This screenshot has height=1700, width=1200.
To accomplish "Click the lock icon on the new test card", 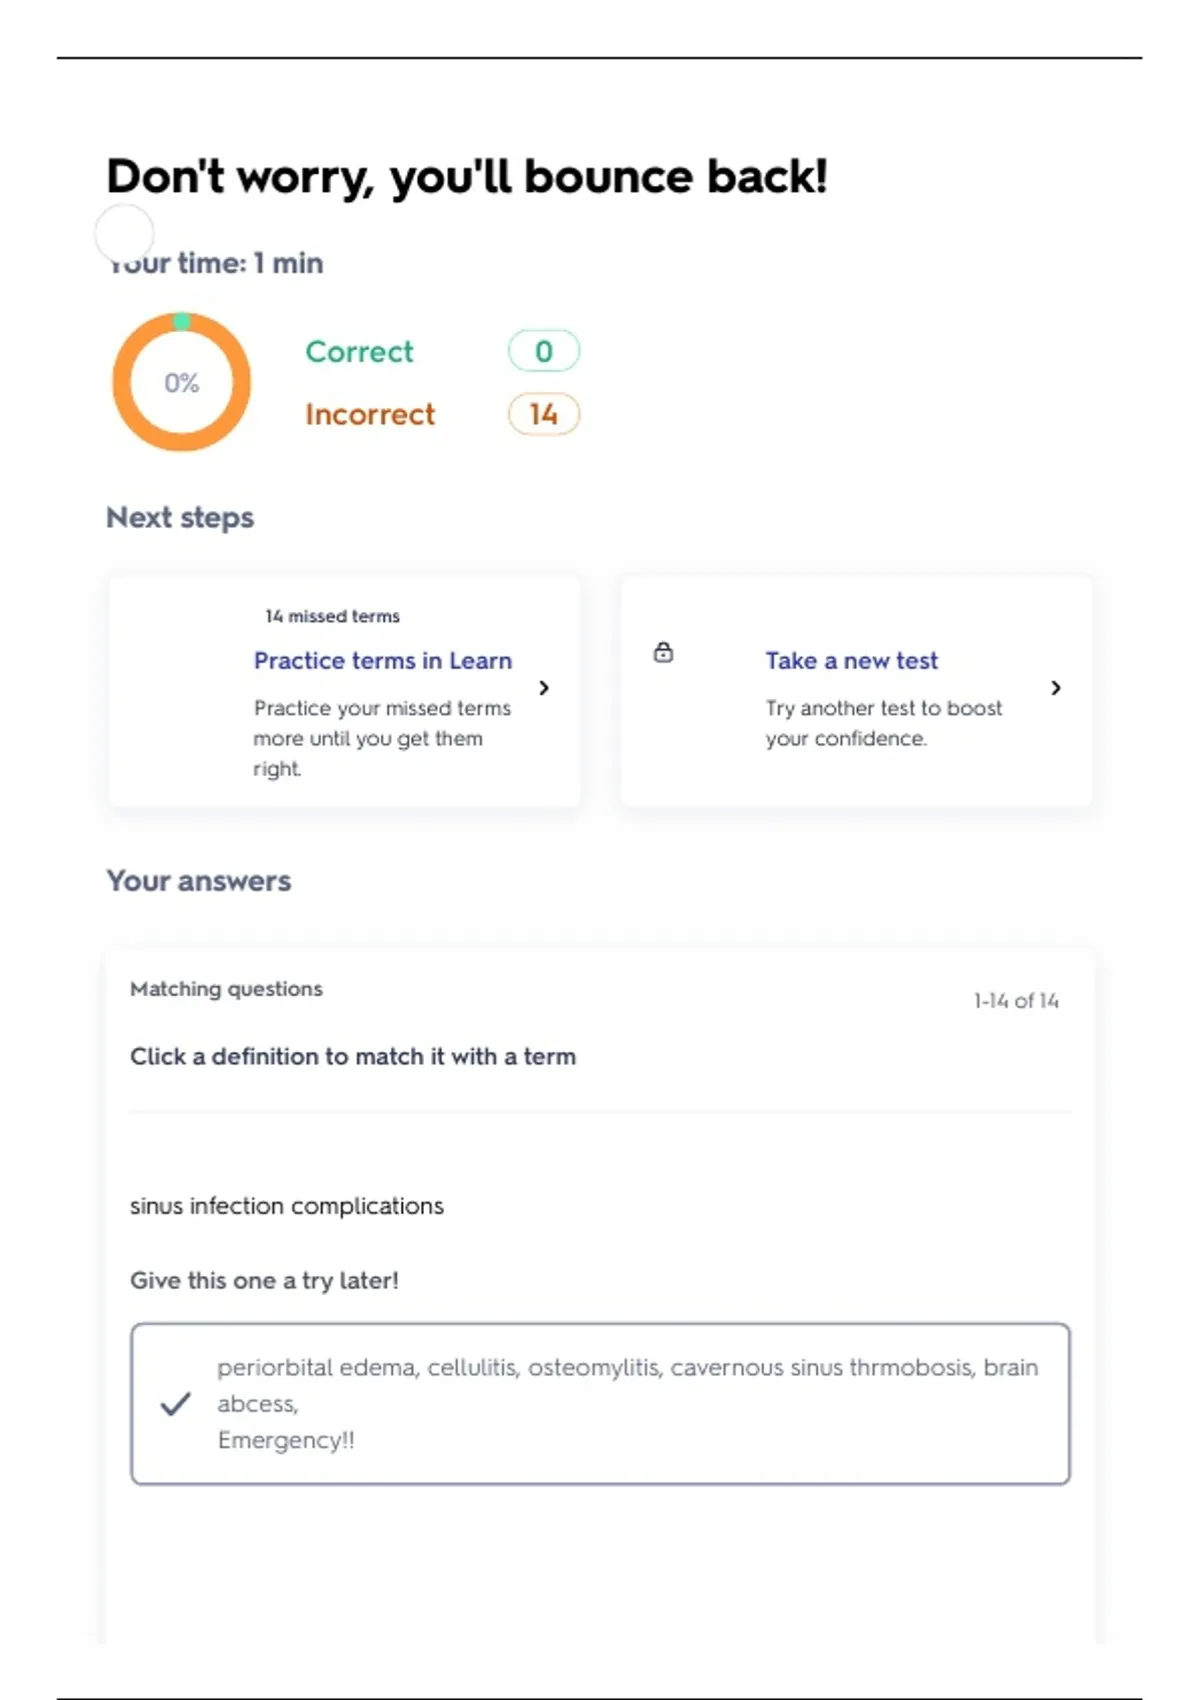I will coord(663,653).
